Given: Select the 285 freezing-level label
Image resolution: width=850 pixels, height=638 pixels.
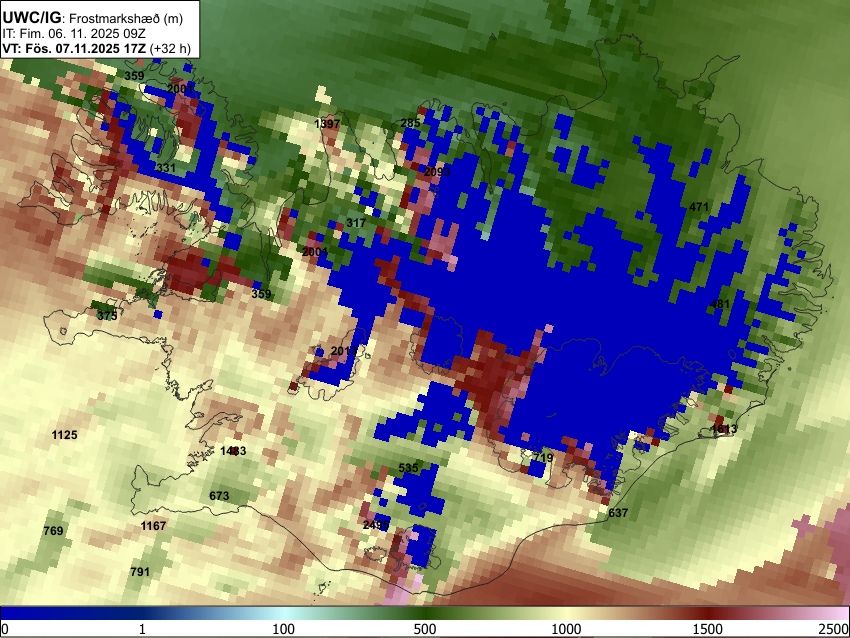Looking at the screenshot, I should (410, 123).
